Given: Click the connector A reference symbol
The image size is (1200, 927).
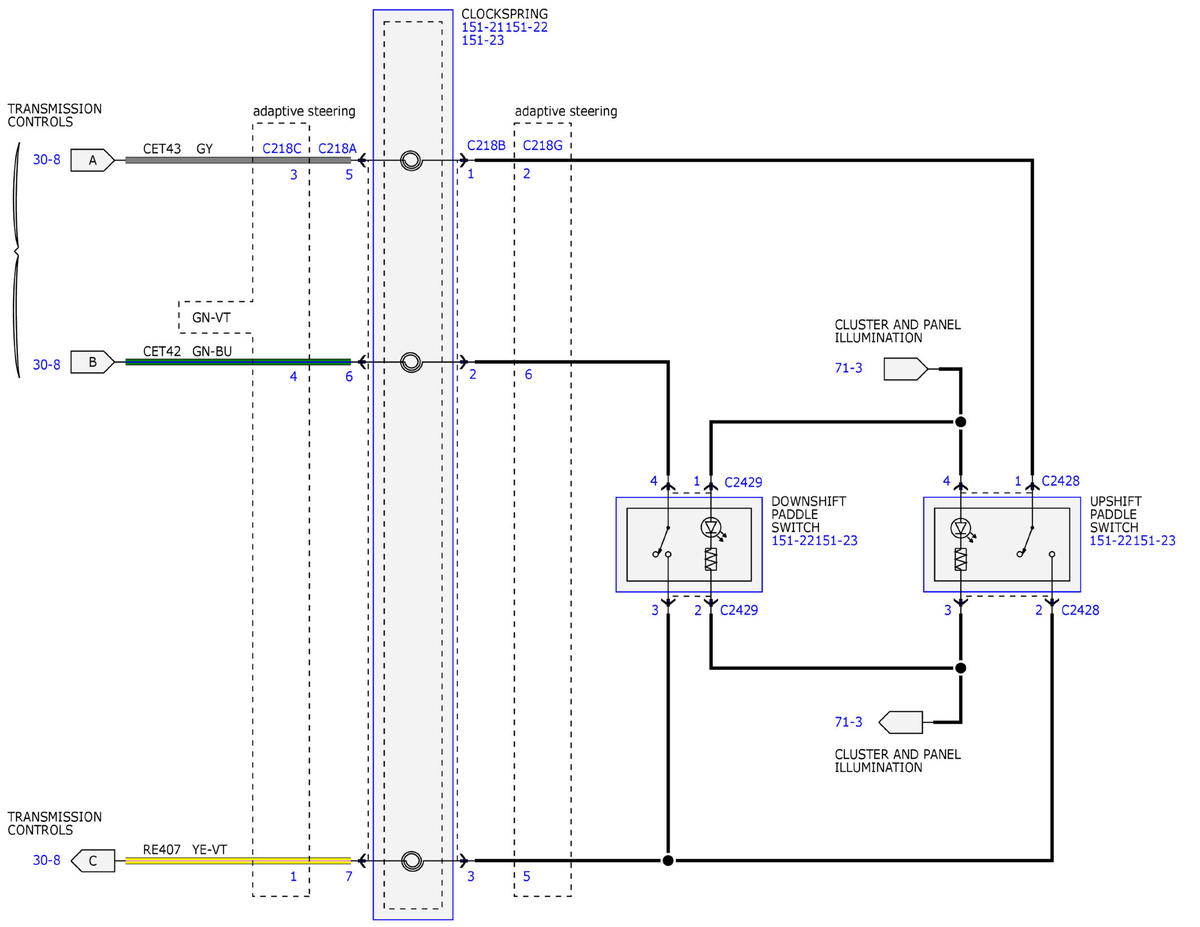Looking at the screenshot, I should point(92,160).
